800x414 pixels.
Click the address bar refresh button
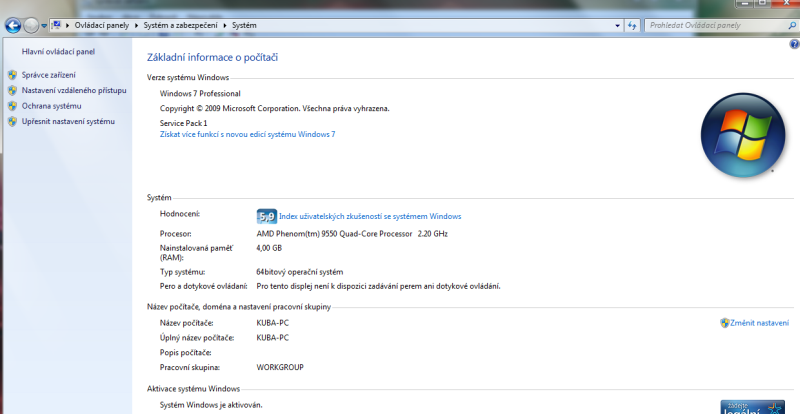click(633, 26)
